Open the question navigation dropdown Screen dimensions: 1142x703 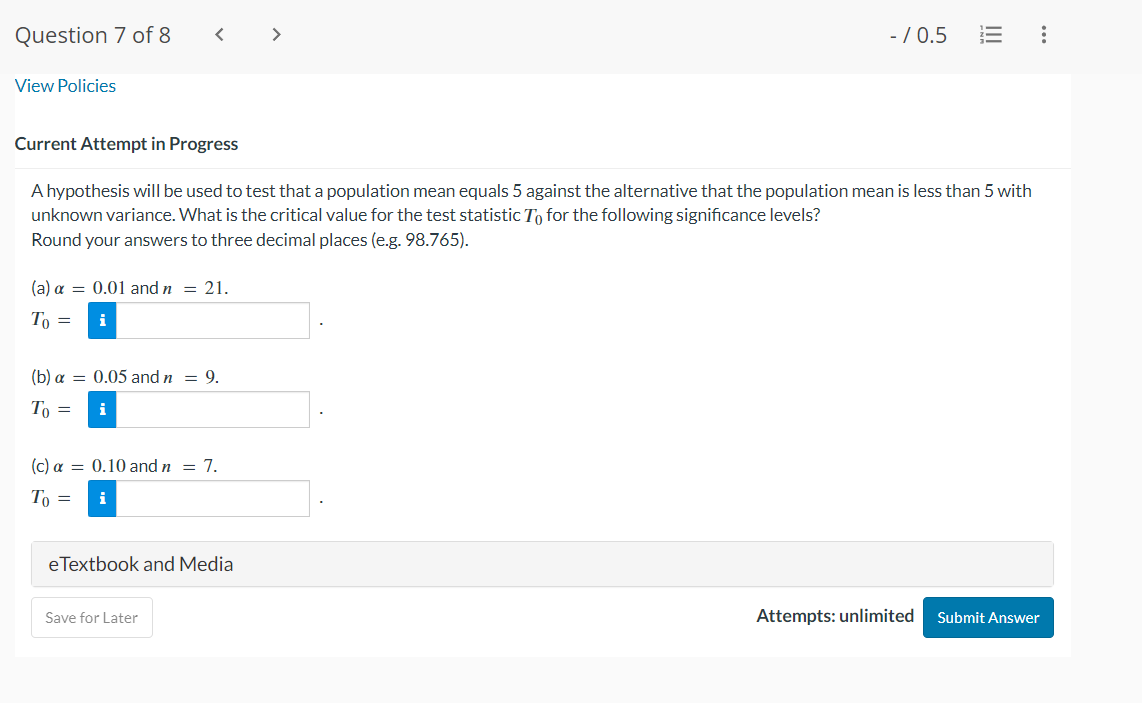coord(991,34)
